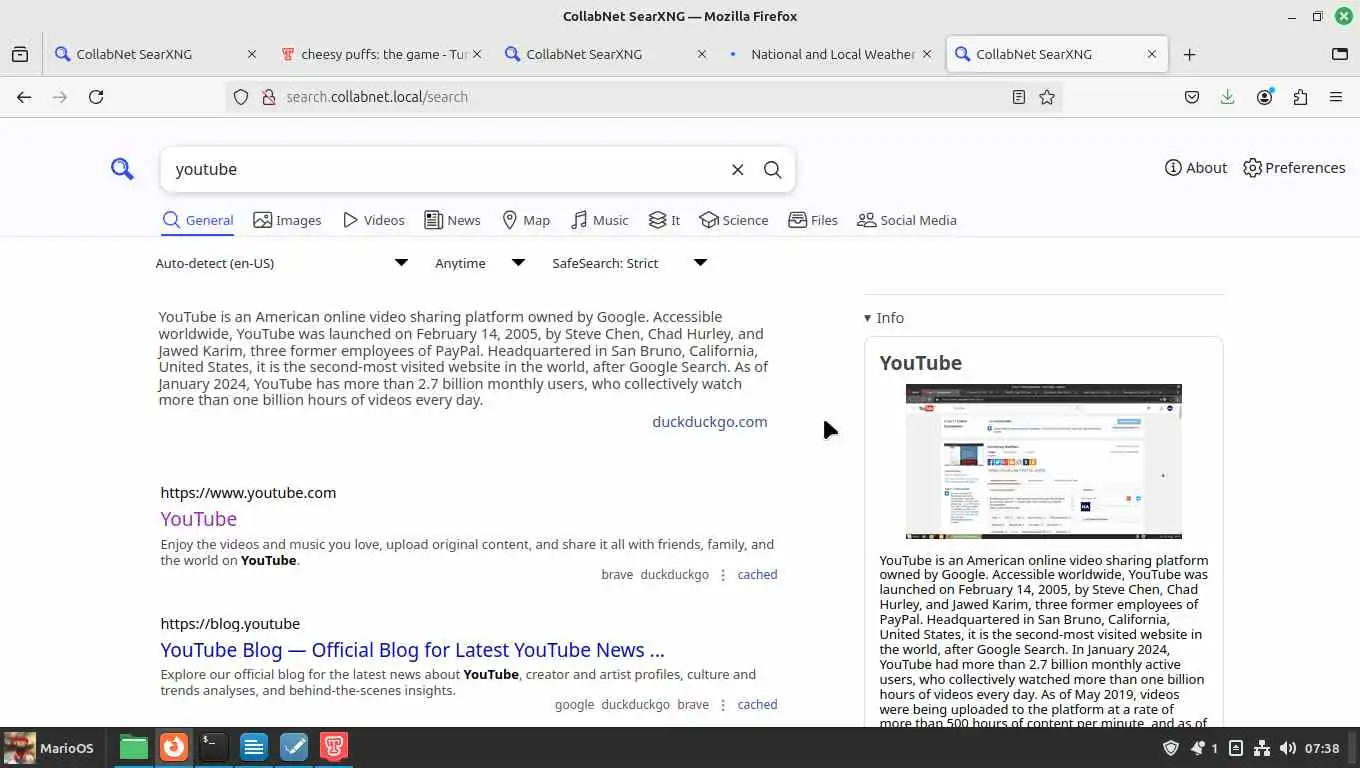
Task: Switch to the Science category tab
Action: click(734, 220)
